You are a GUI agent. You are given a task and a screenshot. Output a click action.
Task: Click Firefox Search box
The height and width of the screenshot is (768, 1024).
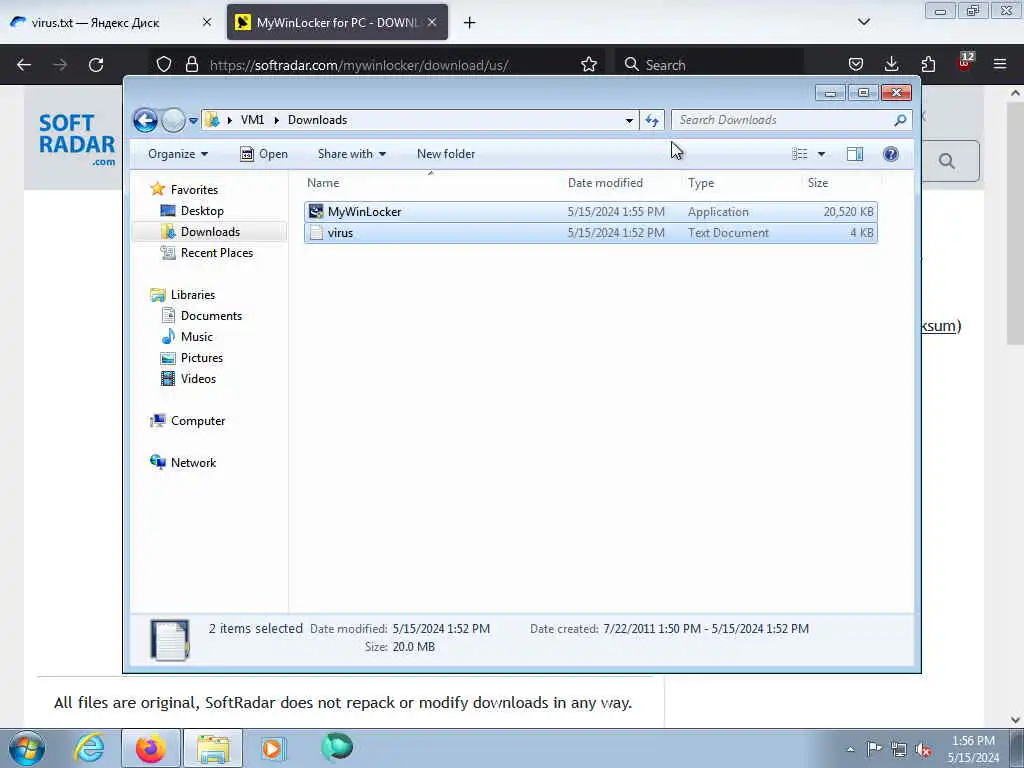click(x=709, y=65)
